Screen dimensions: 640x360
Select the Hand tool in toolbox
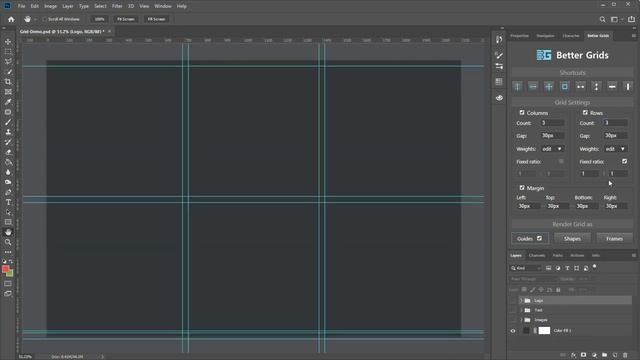8,232
